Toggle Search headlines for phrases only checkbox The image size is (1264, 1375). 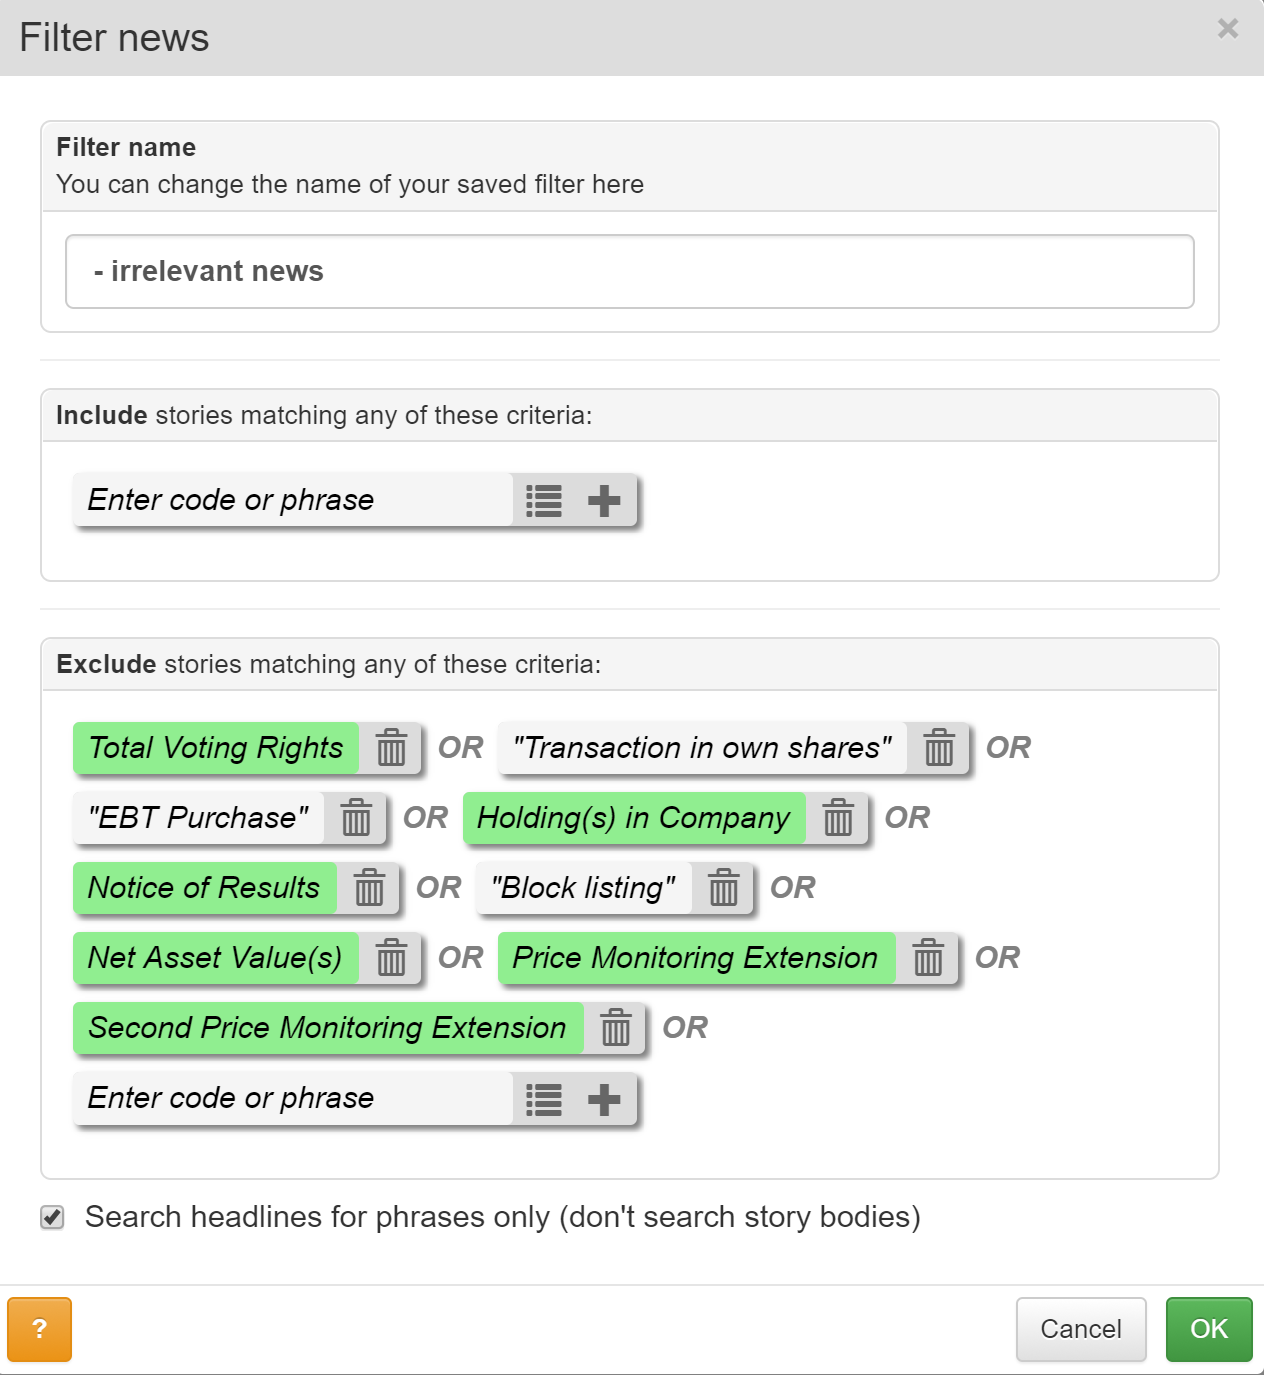[x=52, y=1217]
